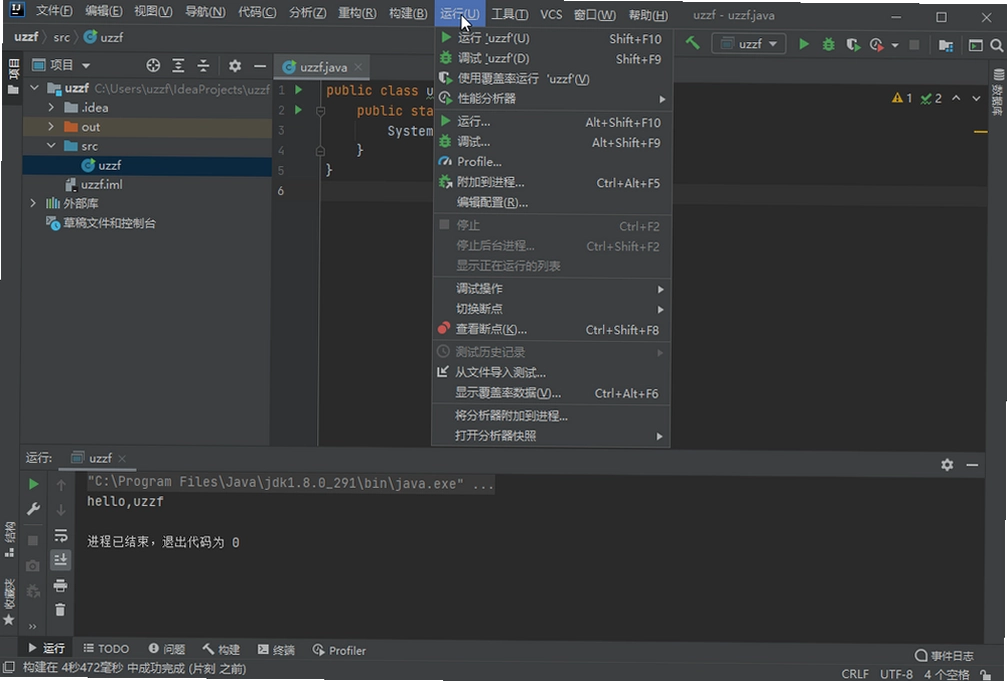Collapse the src folder
Viewport: 1007px width, 681px height.
51,146
